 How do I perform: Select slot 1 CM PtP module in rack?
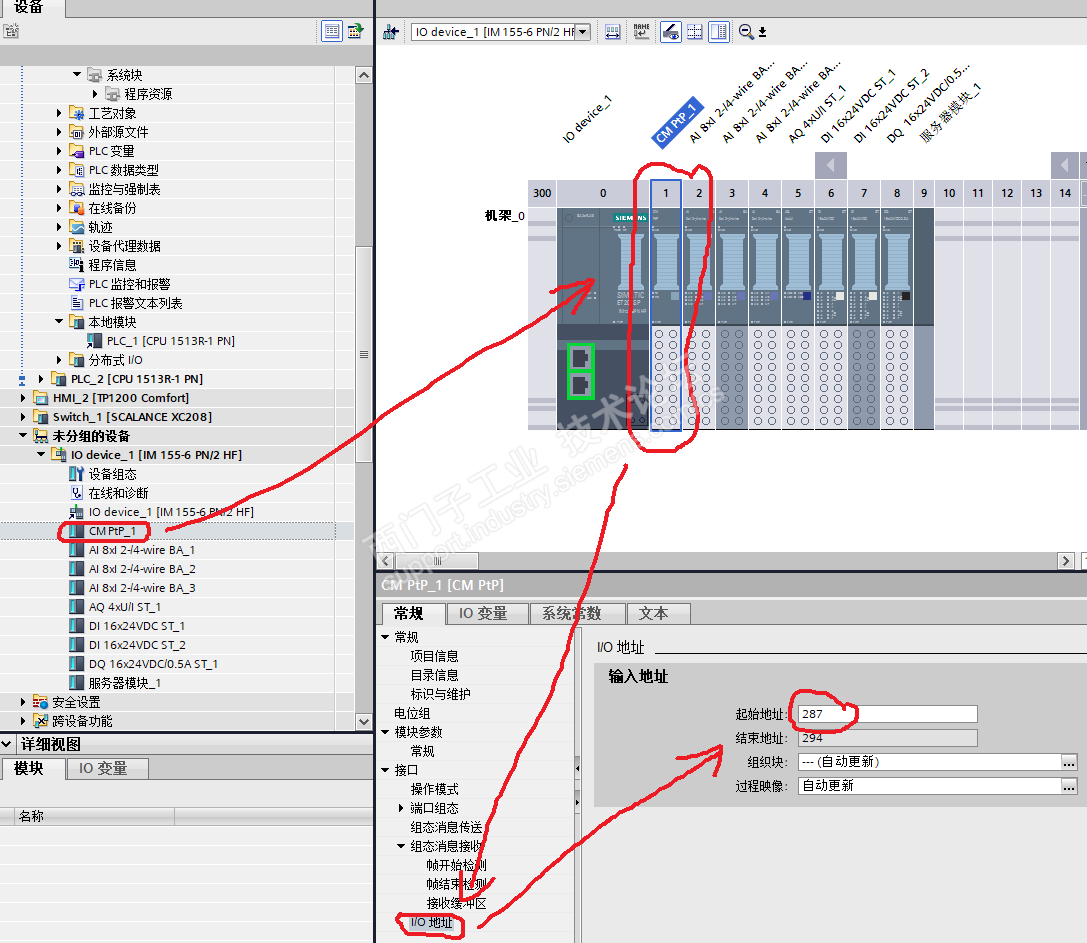point(666,305)
